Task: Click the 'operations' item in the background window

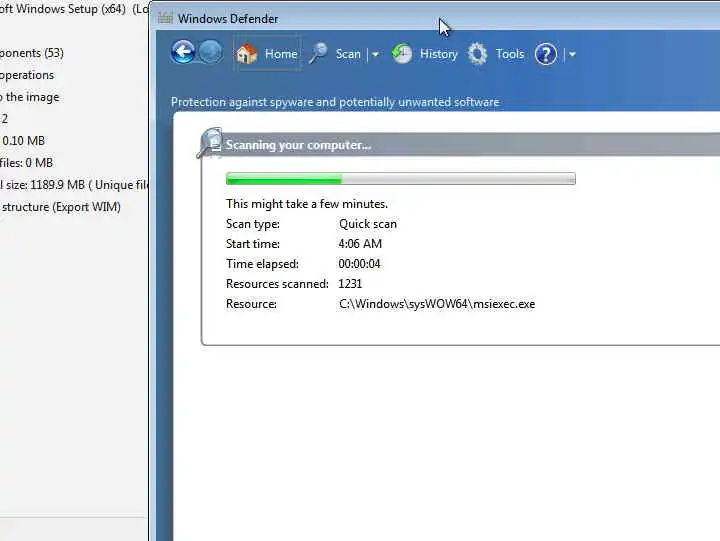Action: pos(27,75)
